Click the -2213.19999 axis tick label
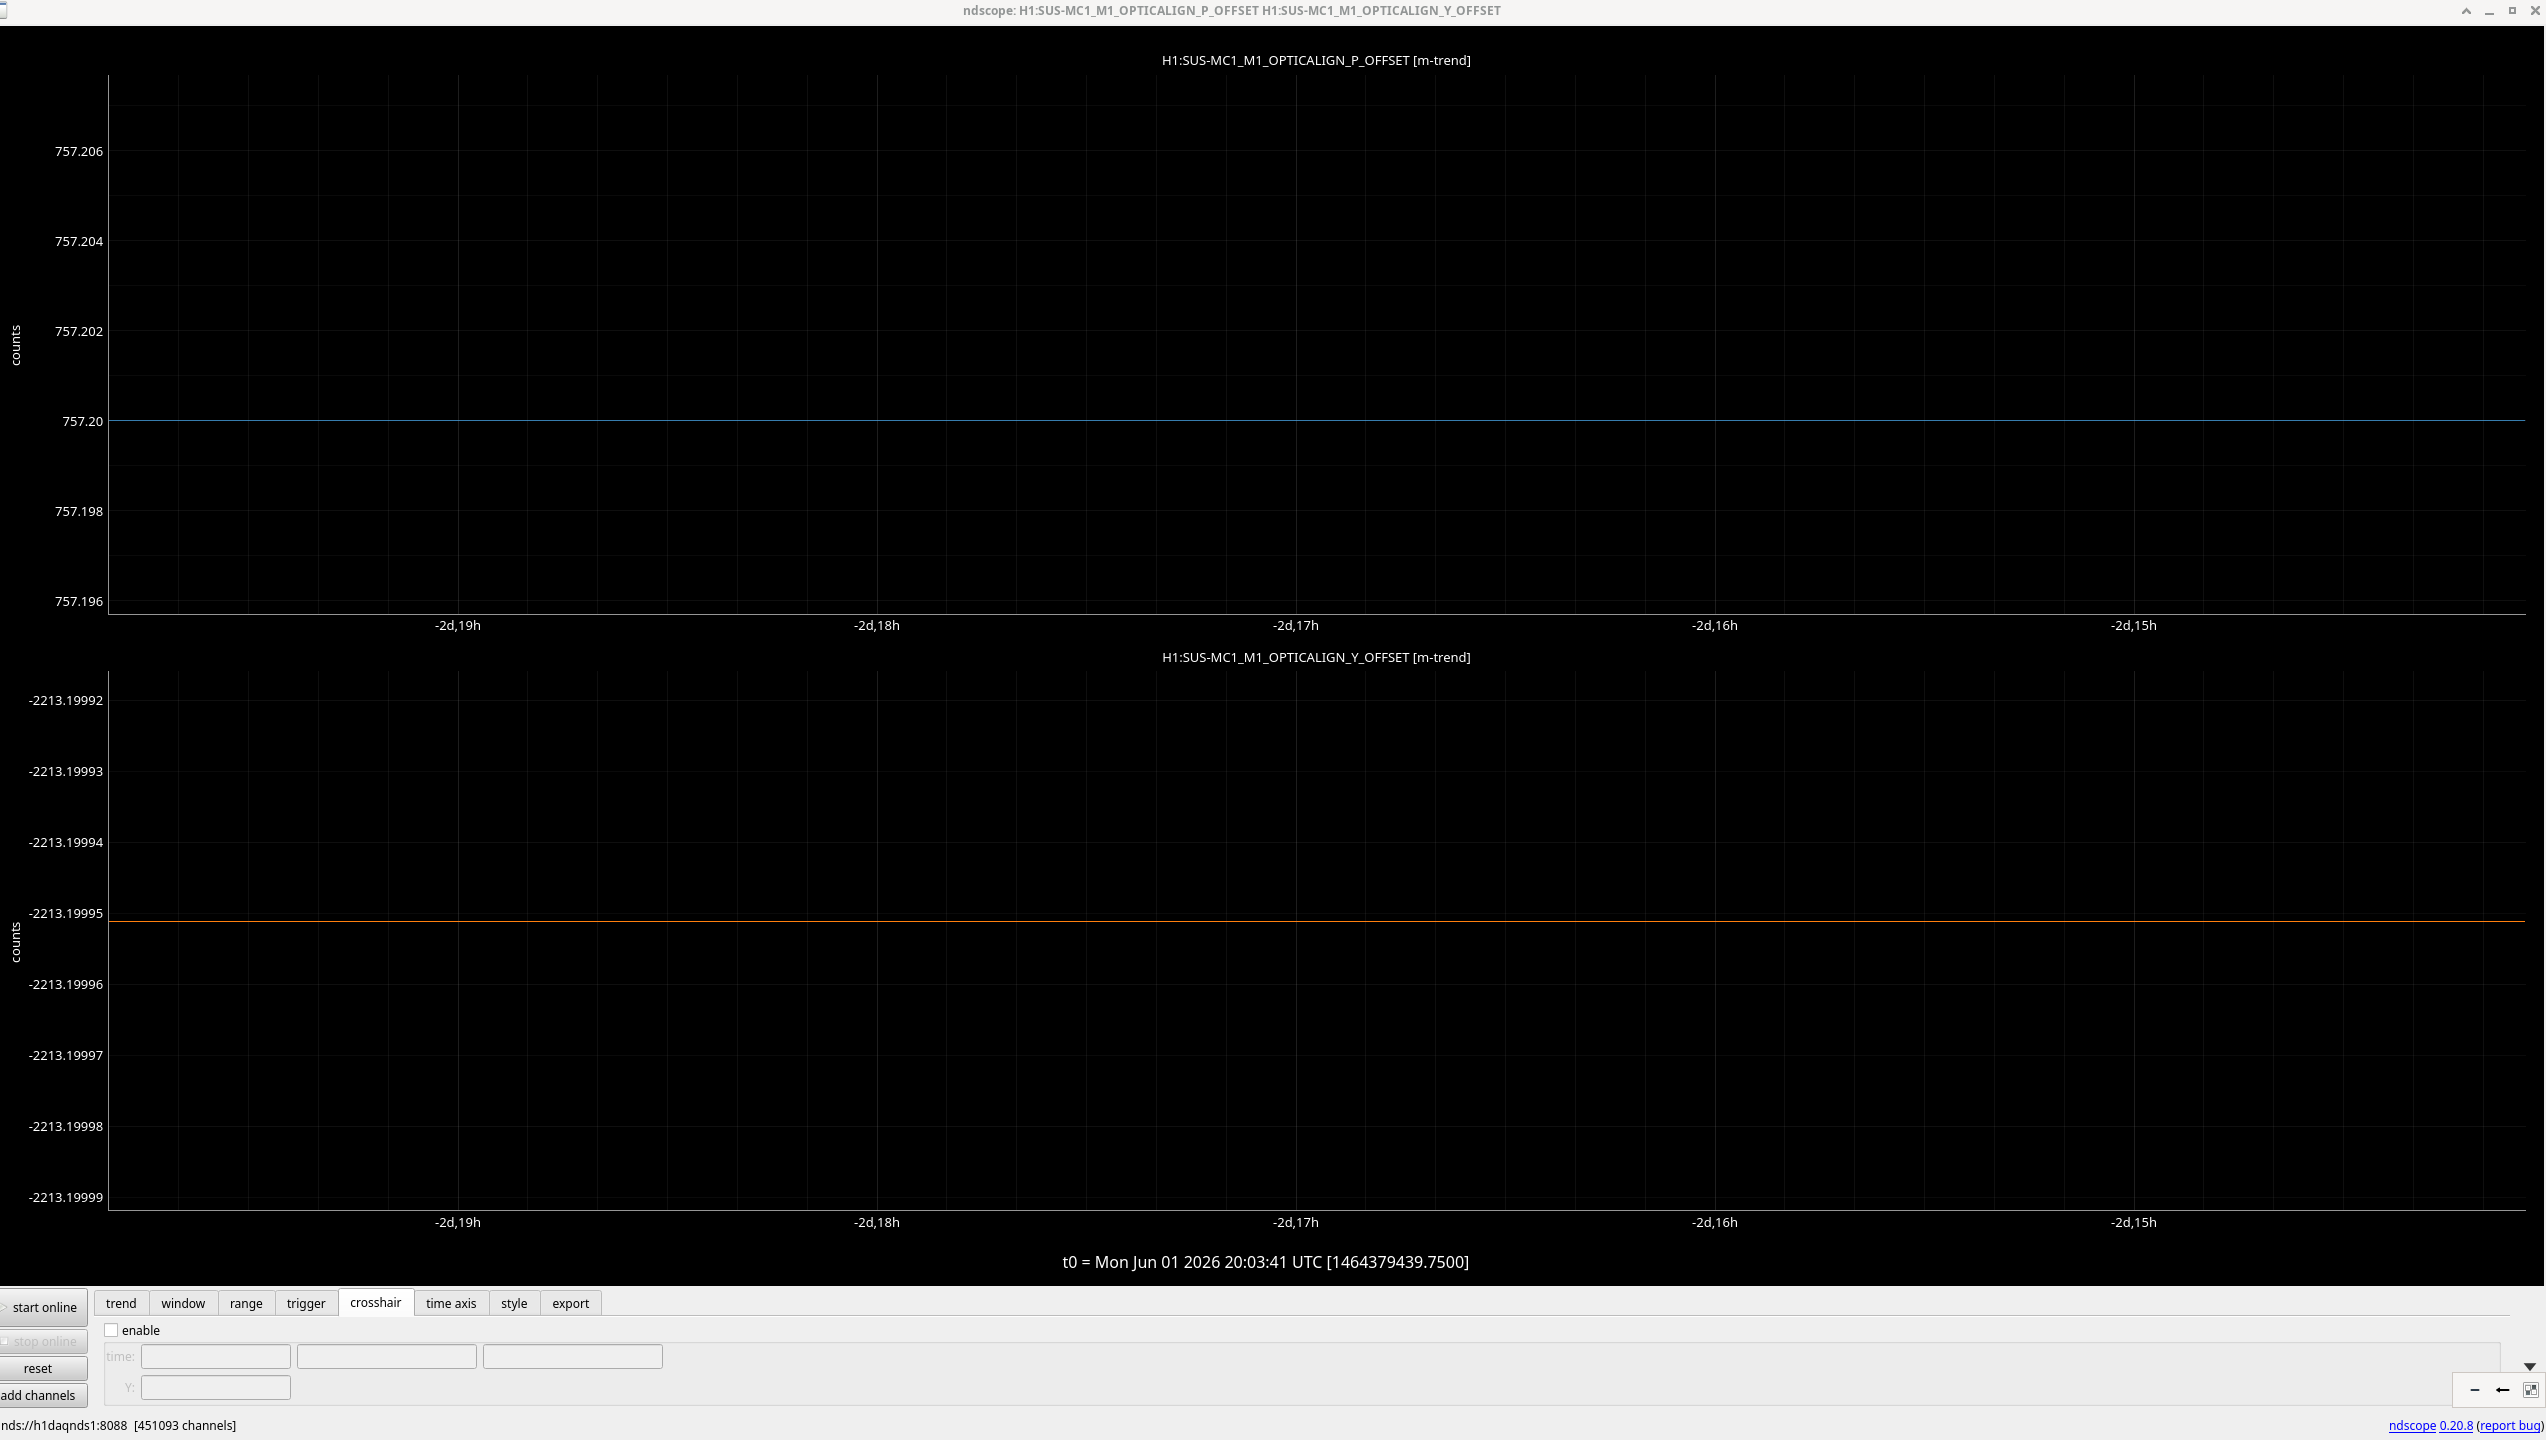Screen dimensions: 2546x1440 click(x=66, y=1197)
